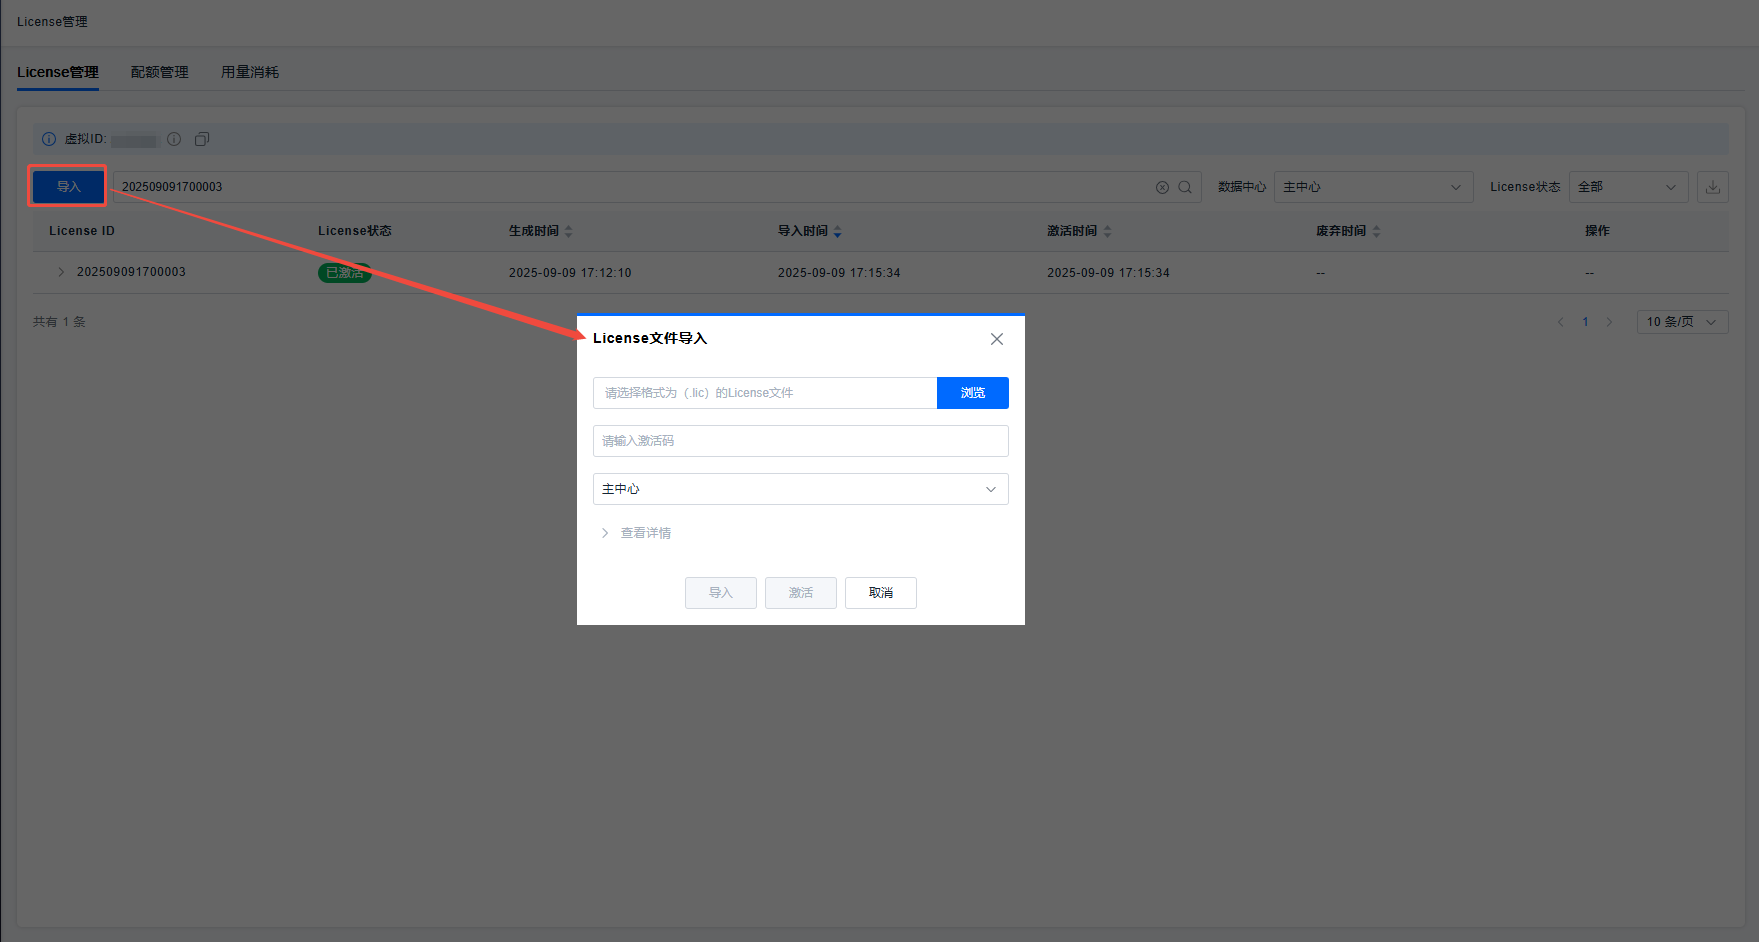Sort the table by 废弃时间

[1376, 231]
